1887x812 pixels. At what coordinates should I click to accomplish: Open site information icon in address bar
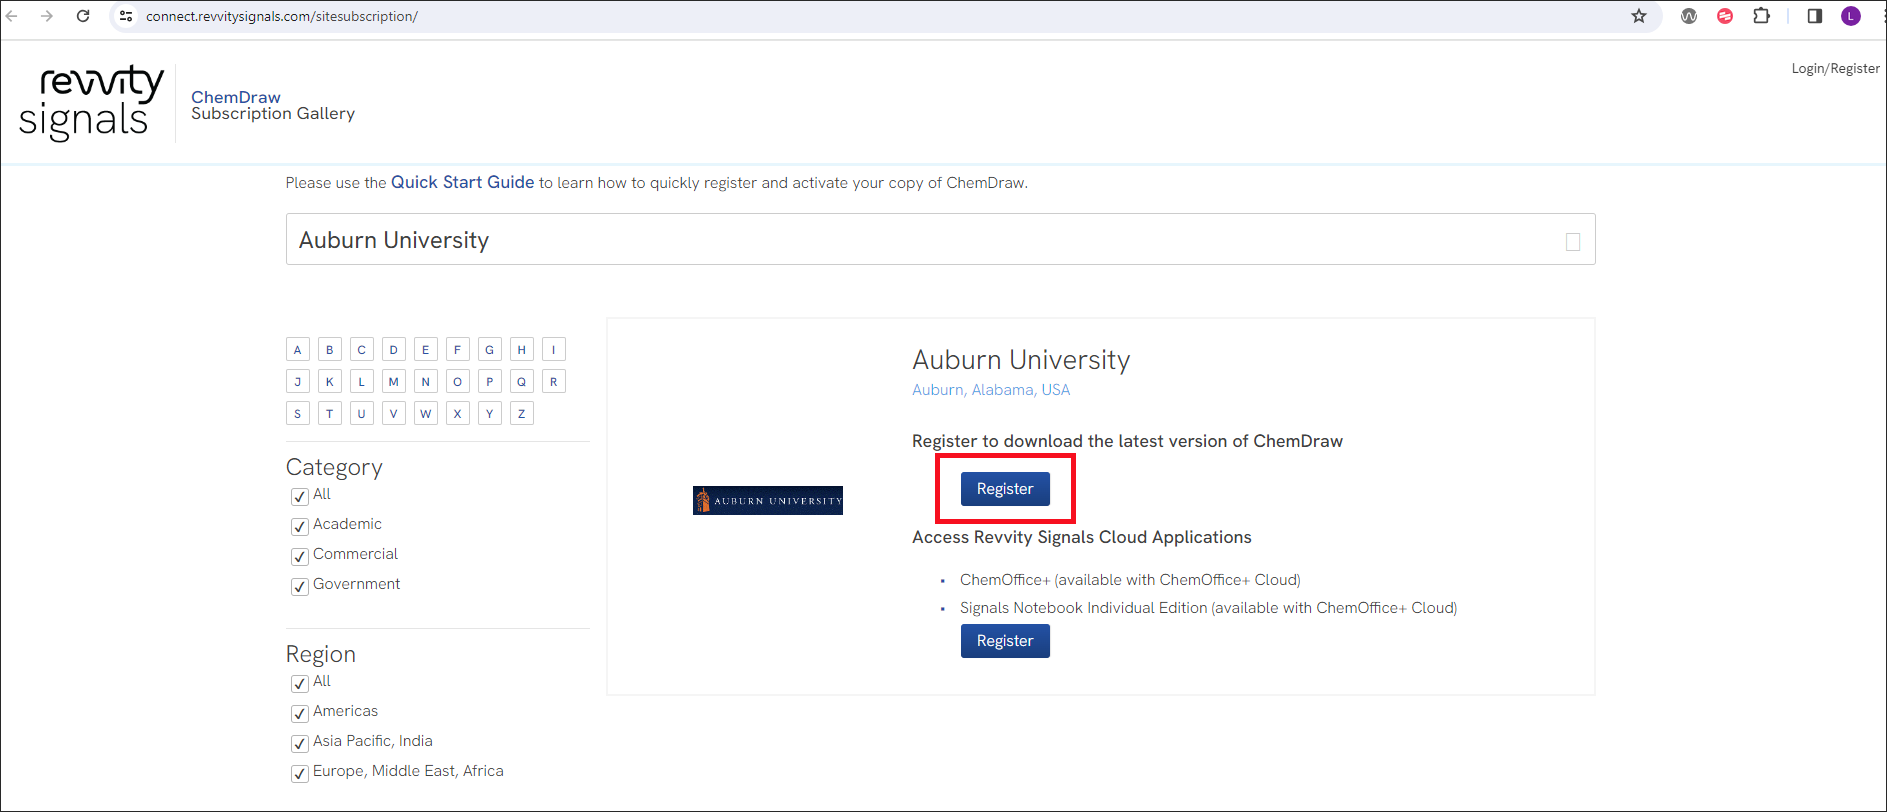coord(126,16)
